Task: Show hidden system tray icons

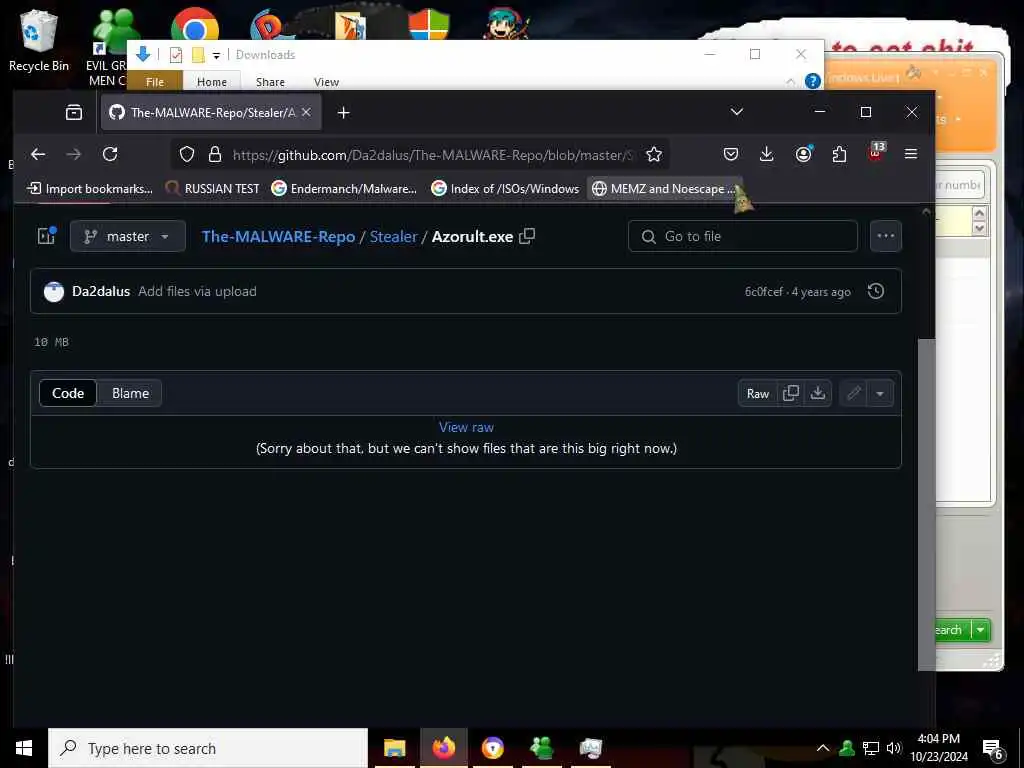Action: 823,748
